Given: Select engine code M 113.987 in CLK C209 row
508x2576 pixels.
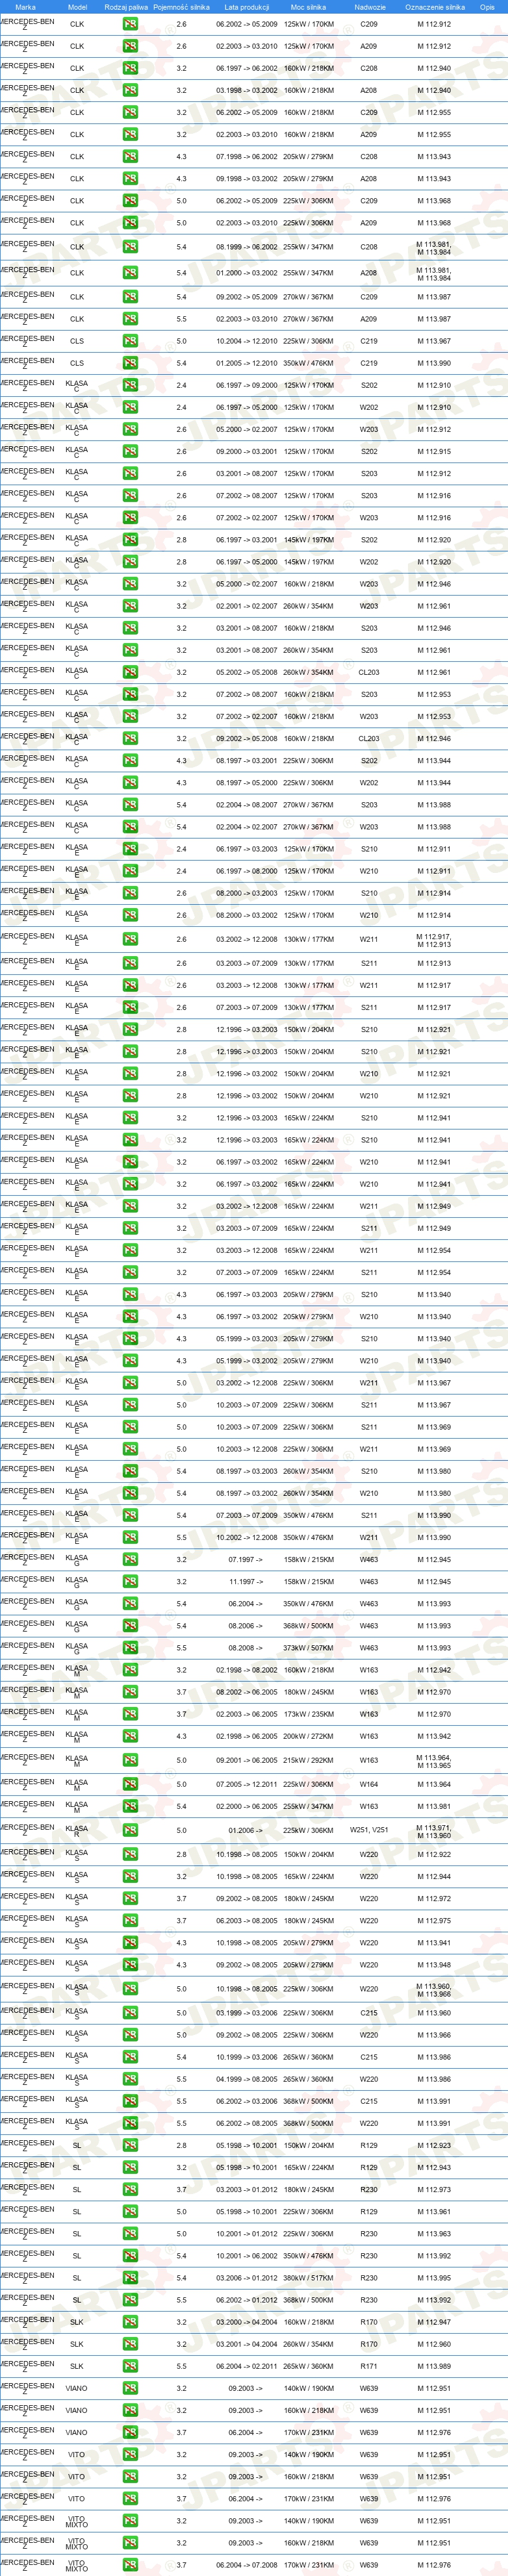Looking at the screenshot, I should pyautogui.click(x=434, y=297).
